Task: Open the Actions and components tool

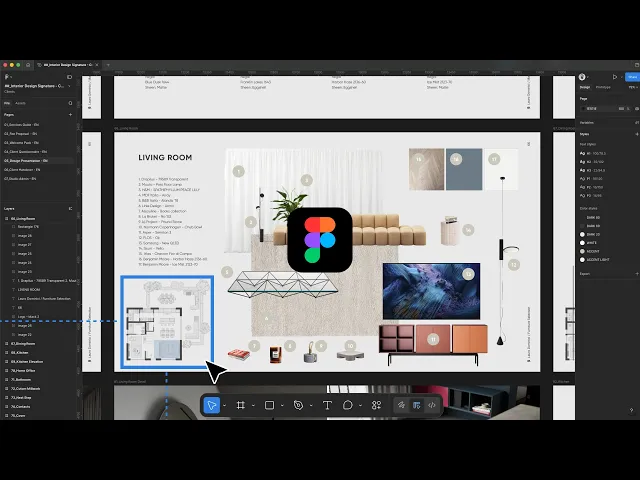Action: click(x=376, y=405)
